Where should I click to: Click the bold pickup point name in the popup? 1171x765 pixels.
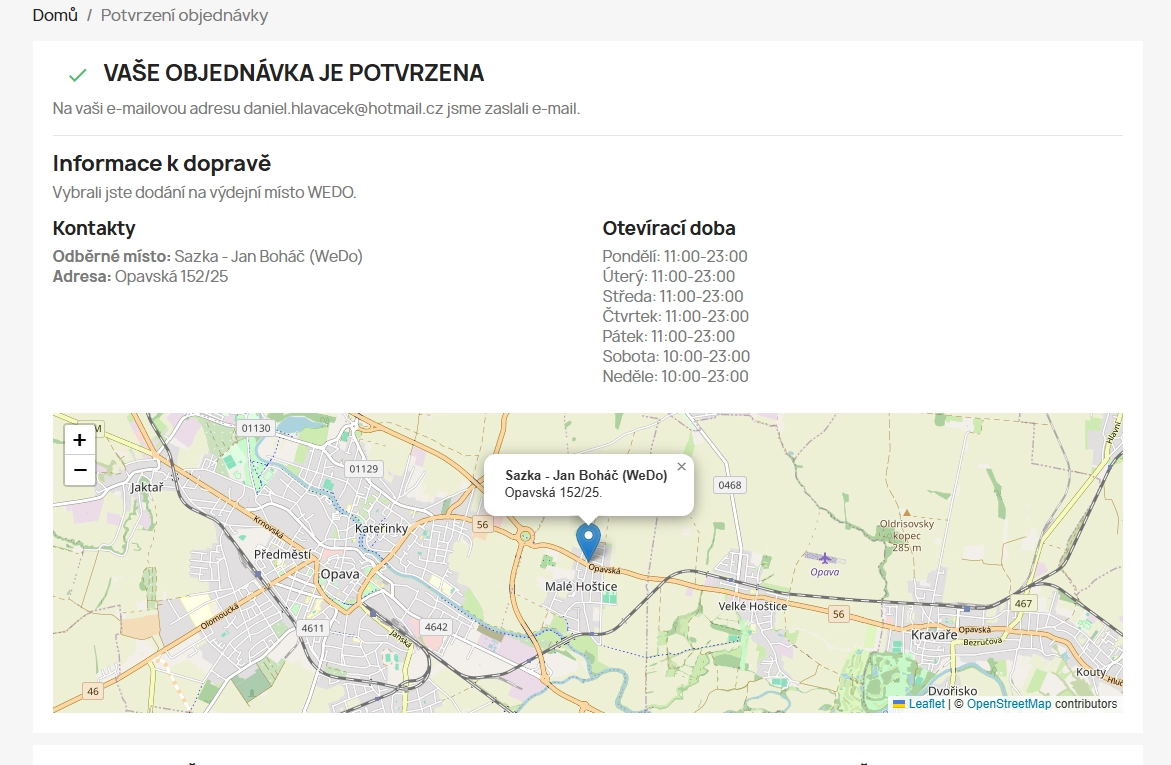586,476
